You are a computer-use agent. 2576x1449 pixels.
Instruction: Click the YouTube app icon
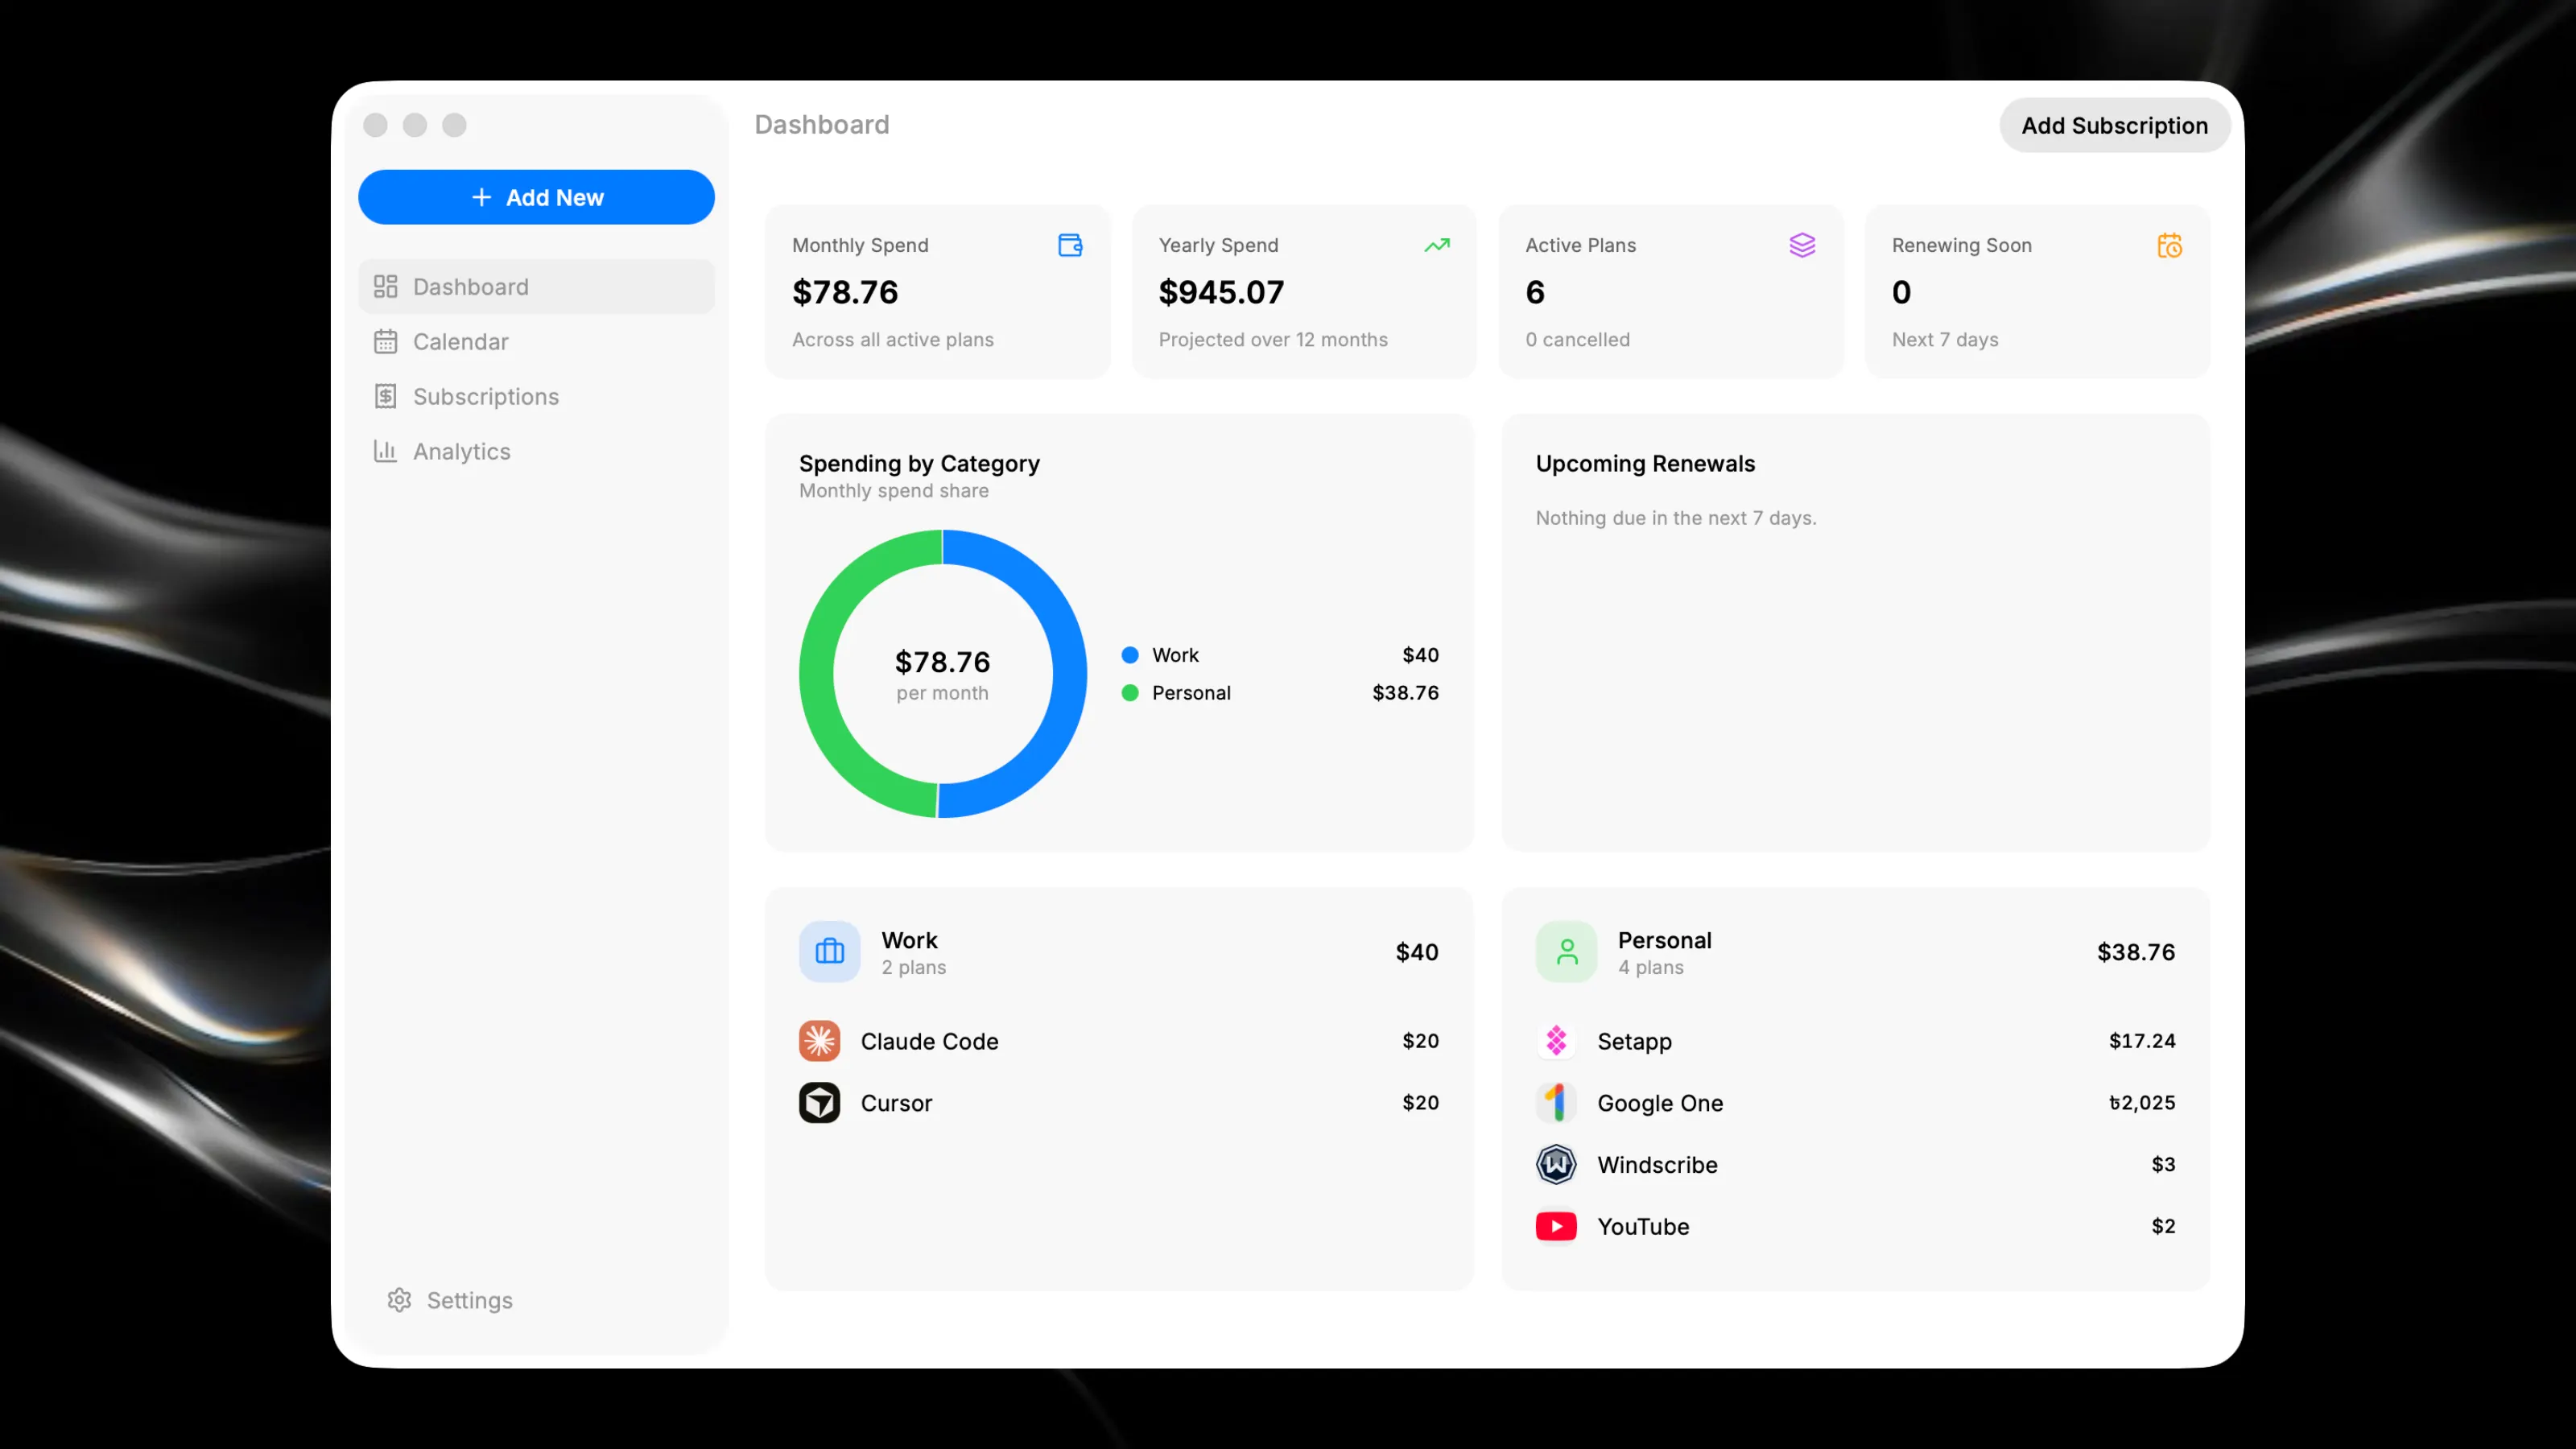pyautogui.click(x=1557, y=1227)
